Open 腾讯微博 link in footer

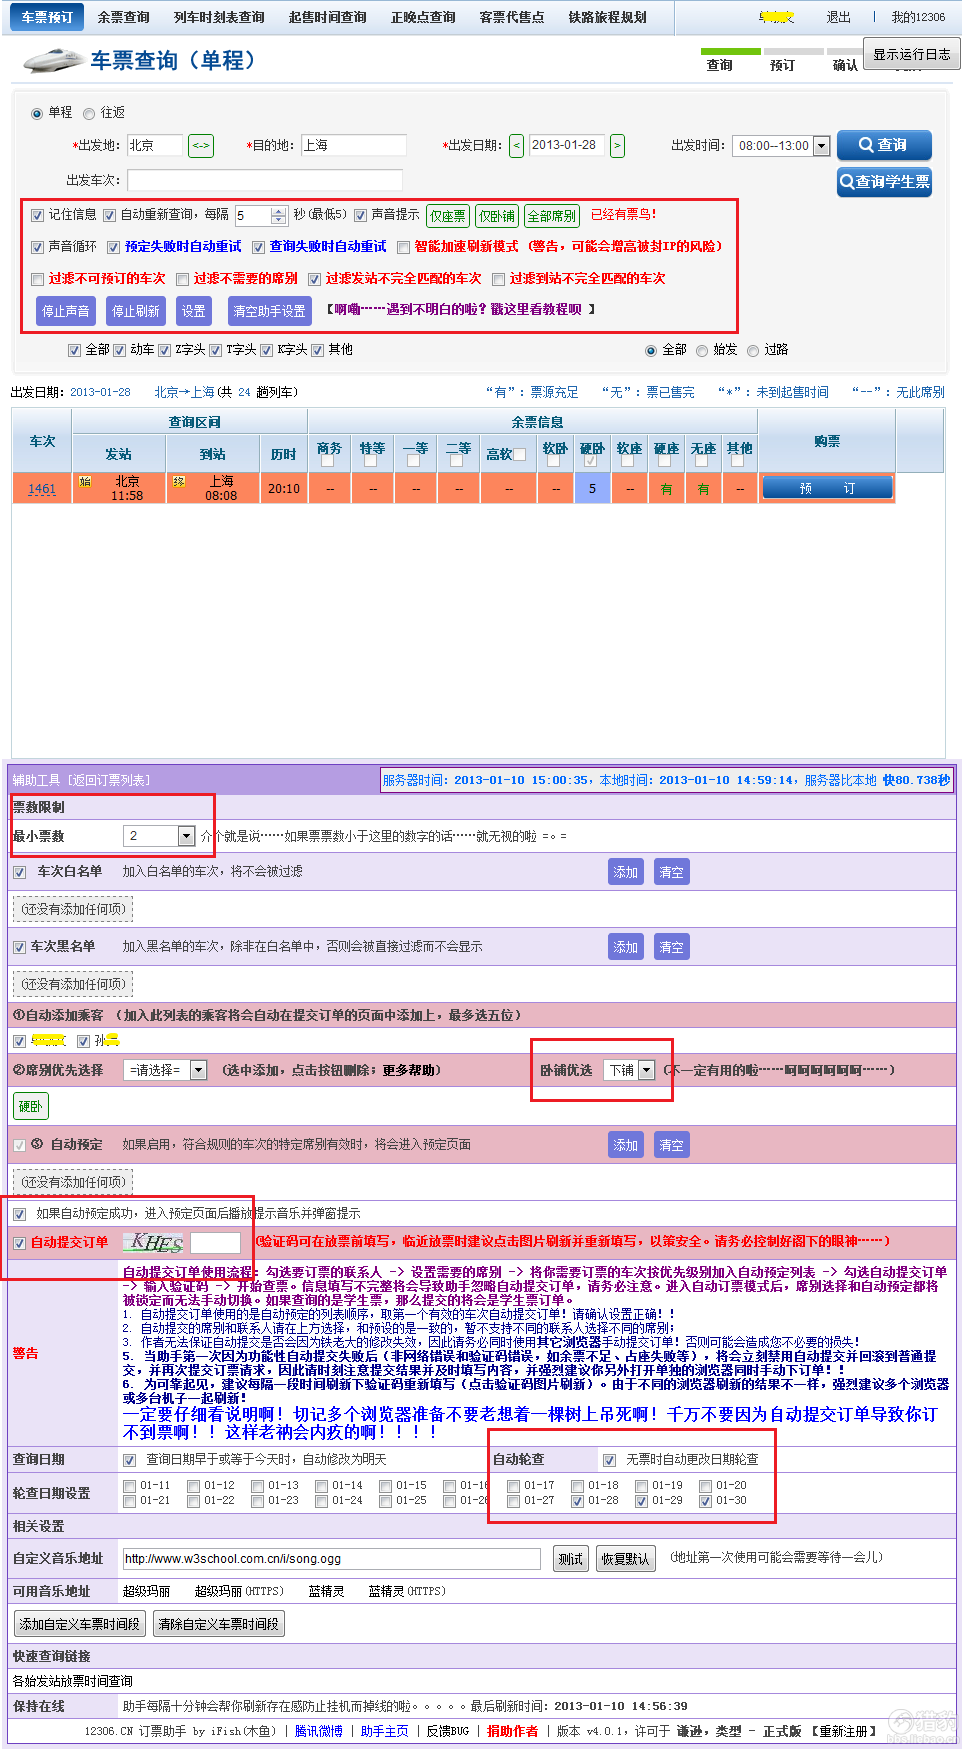point(319,1731)
